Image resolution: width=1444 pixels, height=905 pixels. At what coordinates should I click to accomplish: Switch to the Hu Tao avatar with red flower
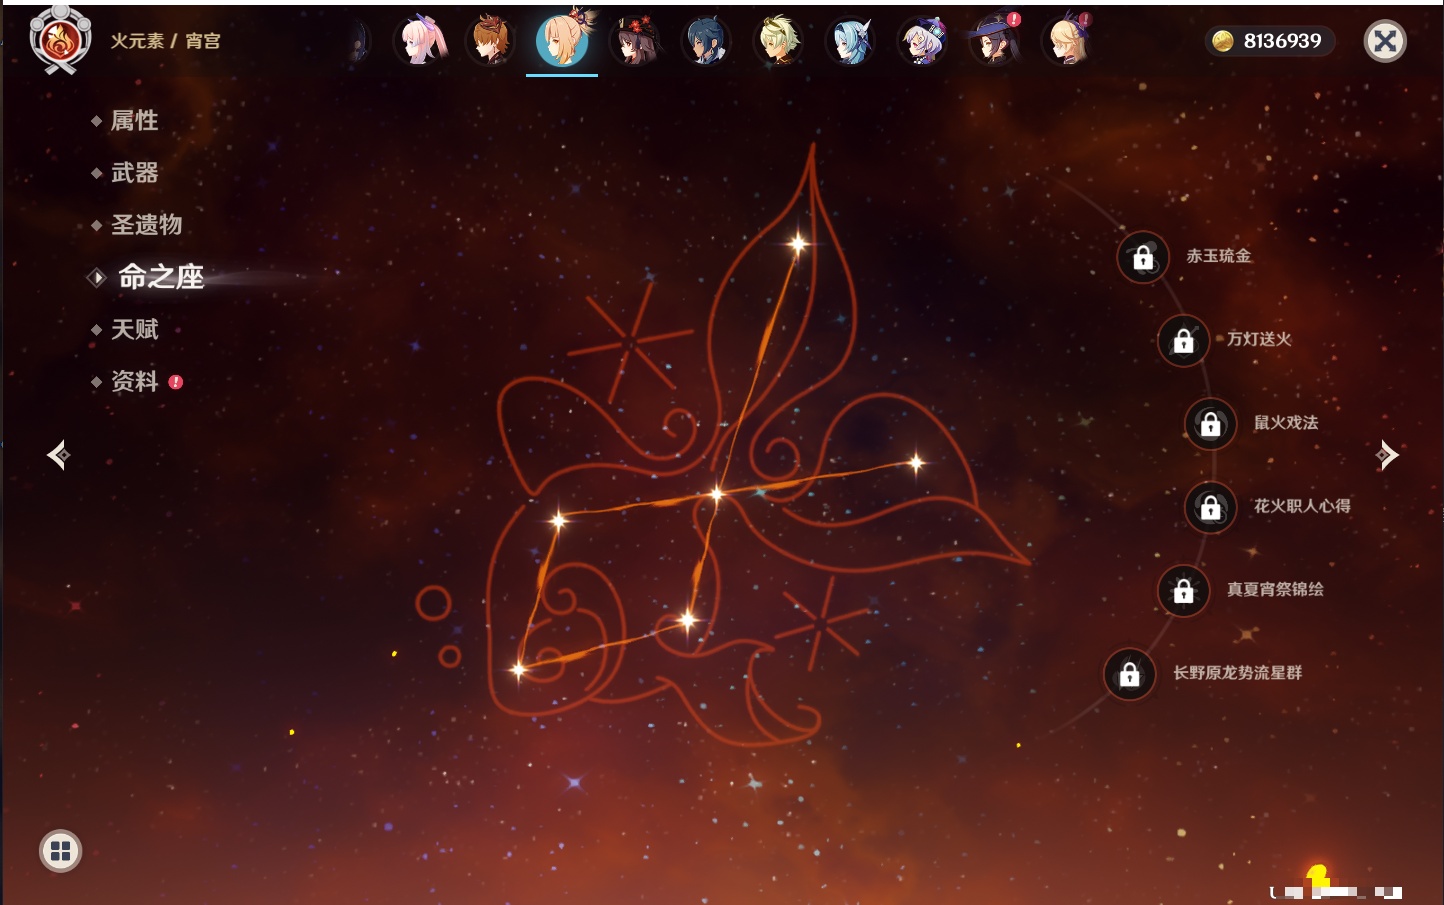[635, 41]
